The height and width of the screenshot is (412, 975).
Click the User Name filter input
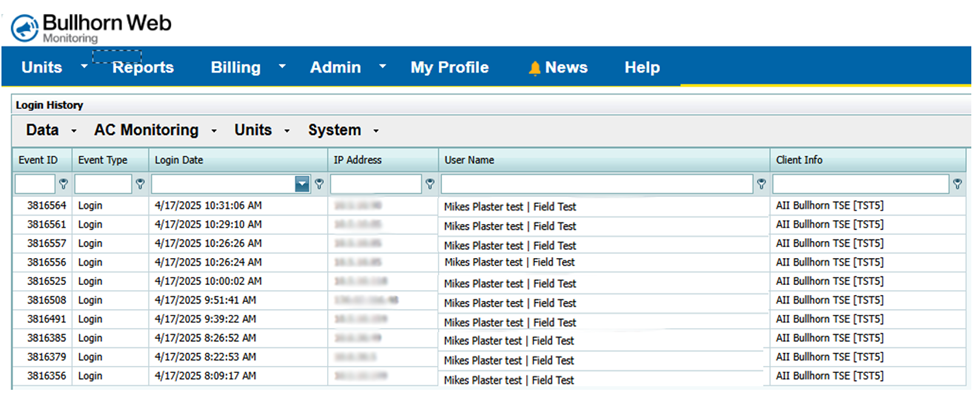coord(597,184)
